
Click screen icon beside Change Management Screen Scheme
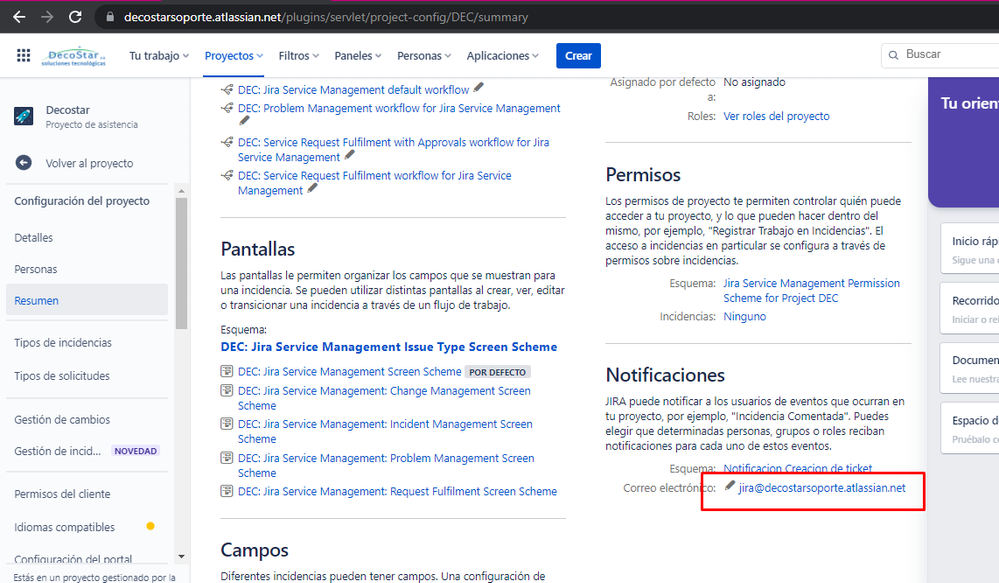(226, 390)
